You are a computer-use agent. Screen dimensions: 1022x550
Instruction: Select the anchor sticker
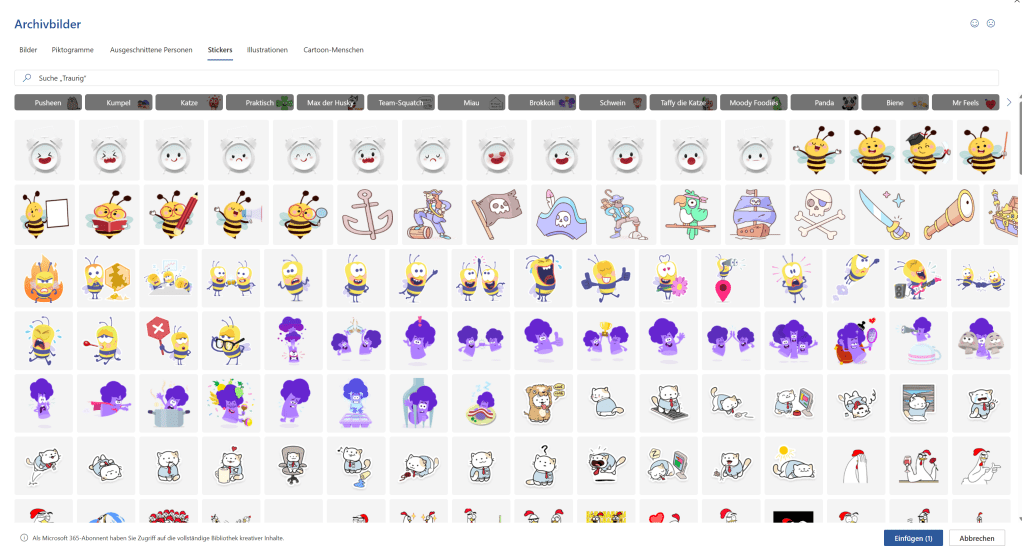367,212
